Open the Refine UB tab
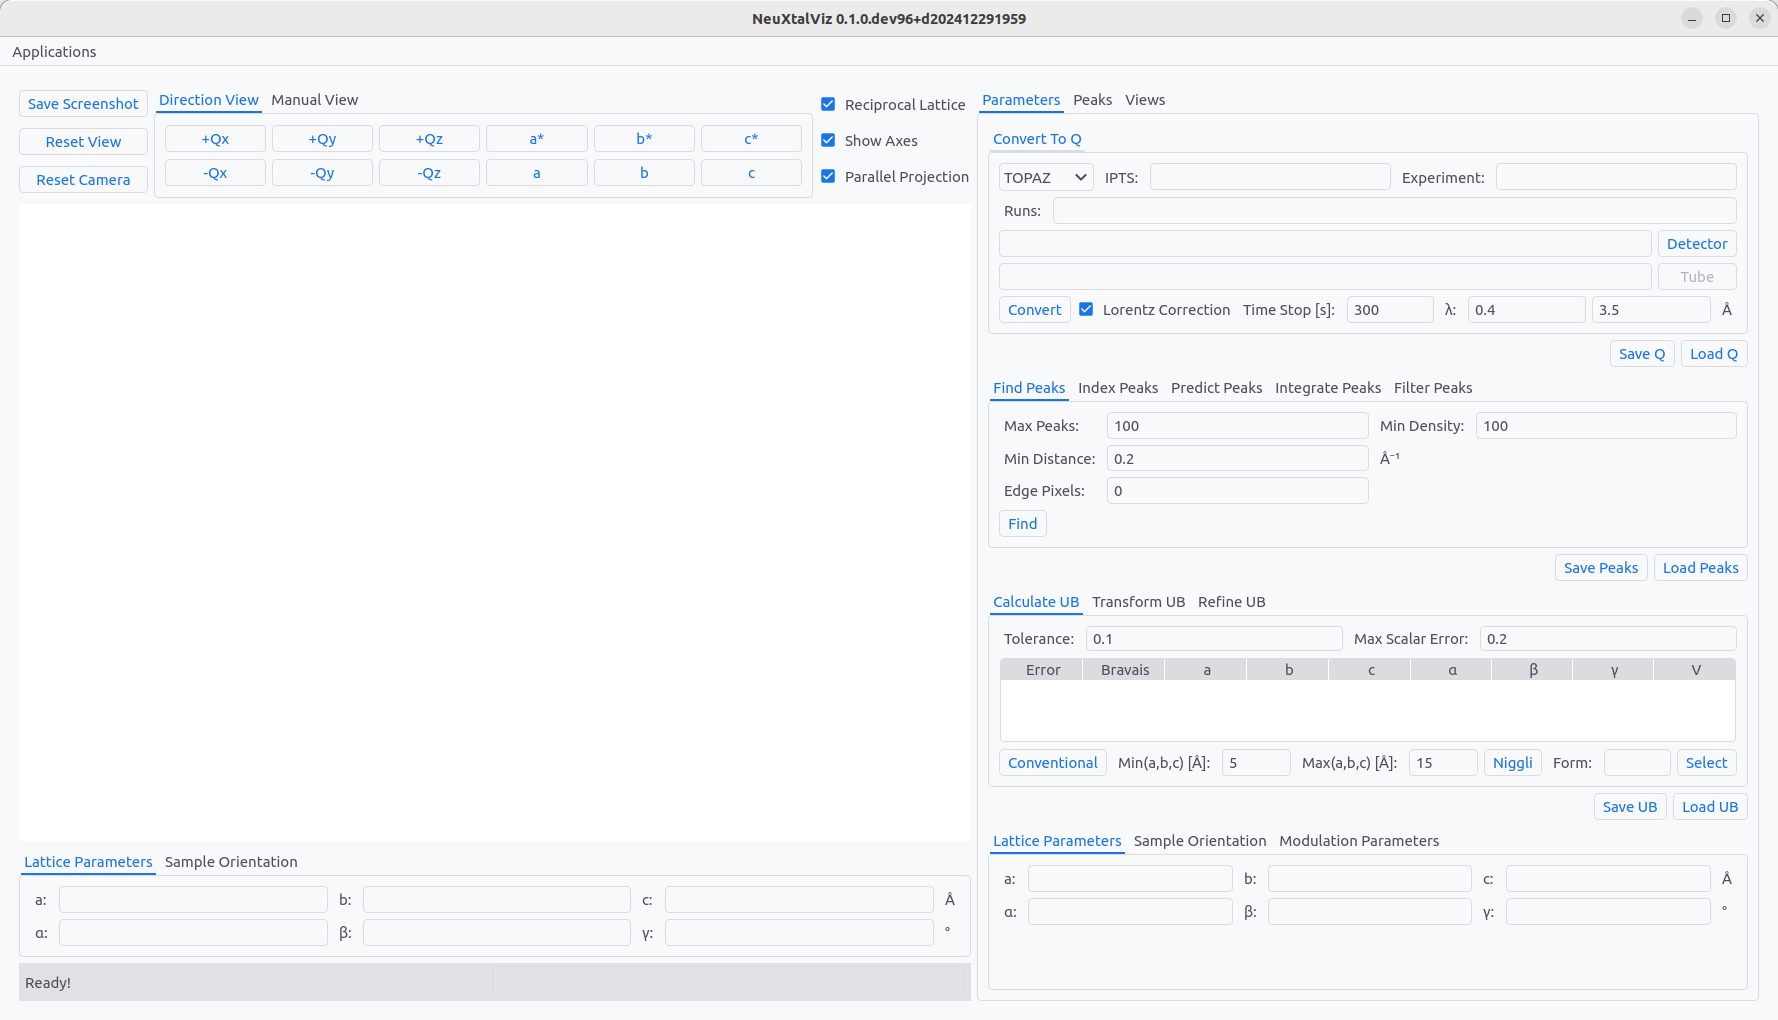This screenshot has width=1778, height=1020. [1231, 602]
